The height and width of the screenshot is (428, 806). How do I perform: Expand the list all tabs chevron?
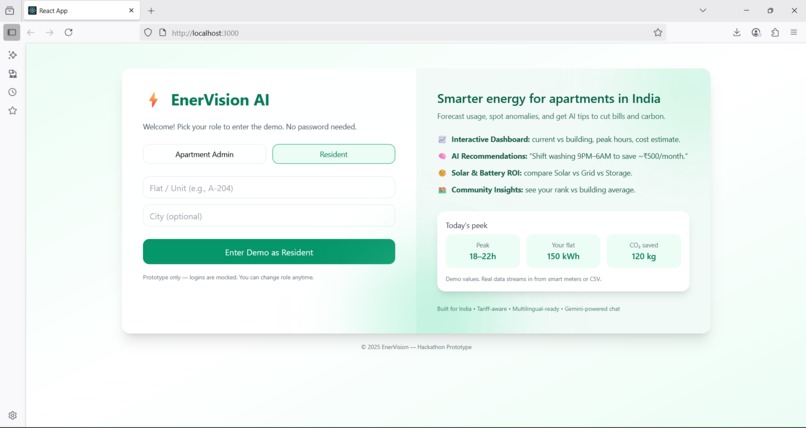[703, 10]
